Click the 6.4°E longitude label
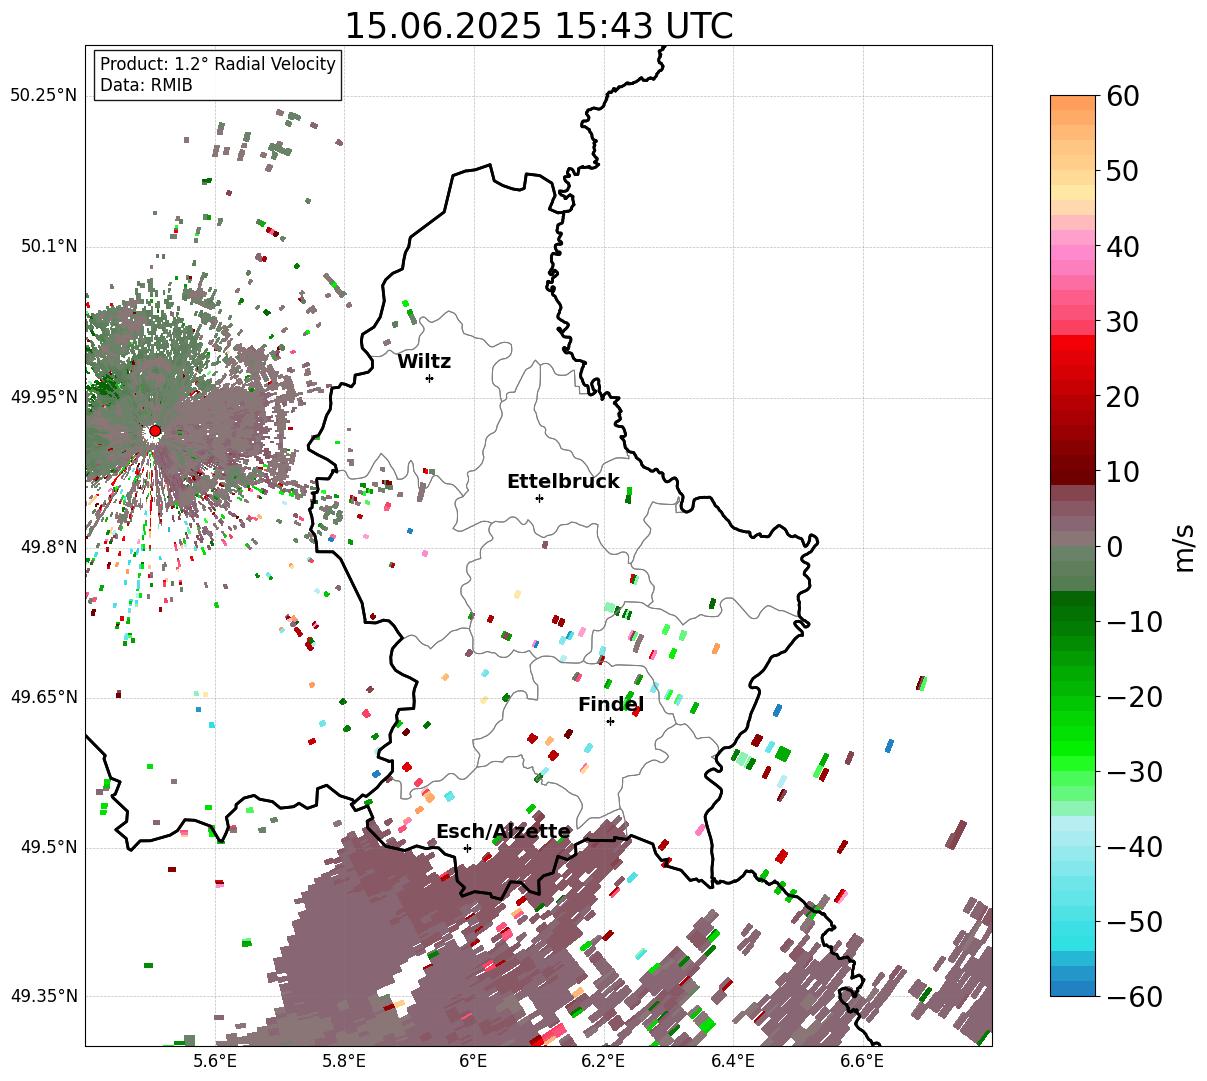The image size is (1207, 1081). [733, 1061]
